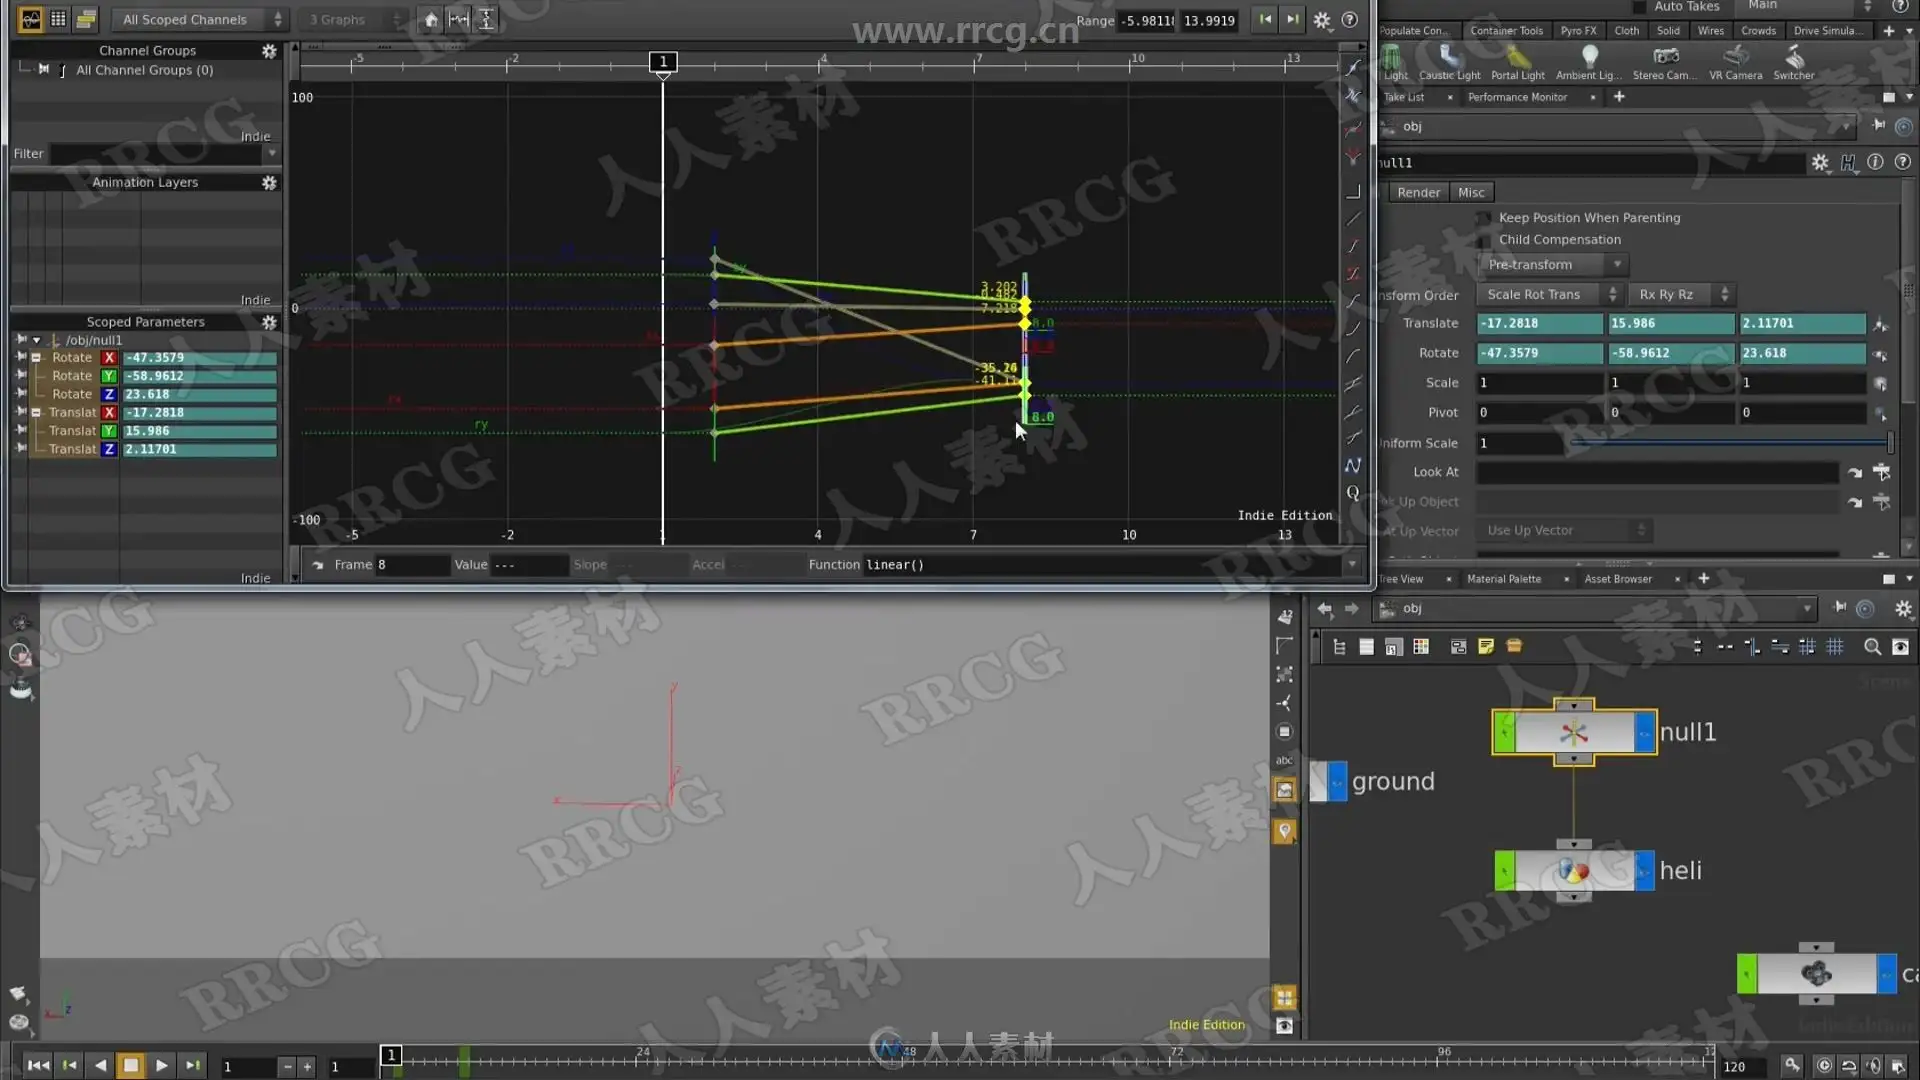1920x1080 pixels.
Task: Select the heli node
Action: [x=1574, y=871]
